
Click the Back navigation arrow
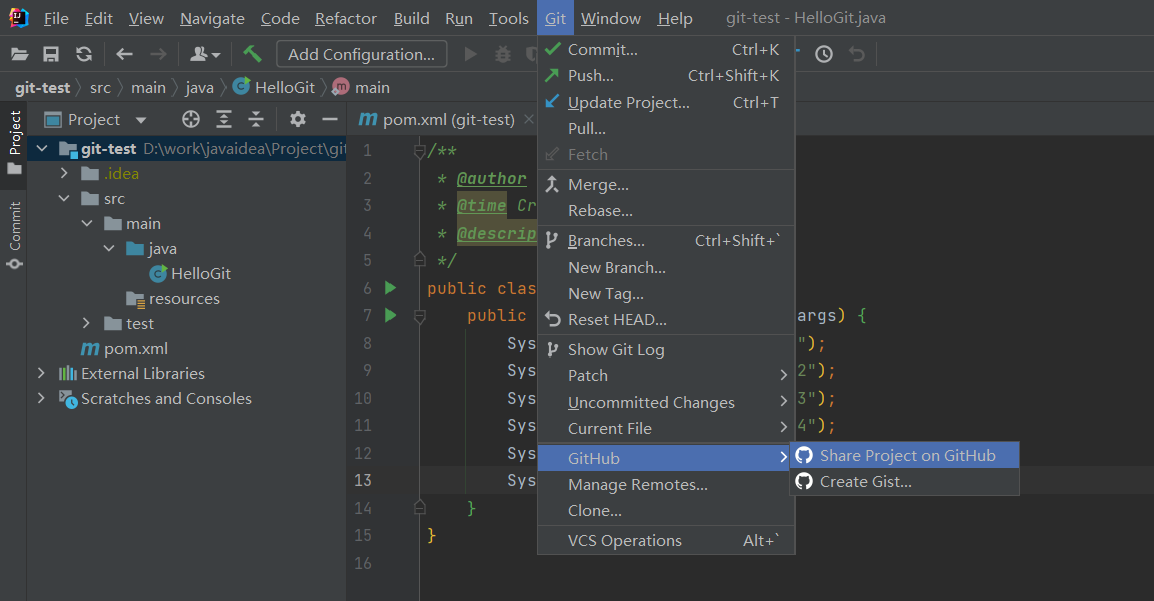click(124, 54)
